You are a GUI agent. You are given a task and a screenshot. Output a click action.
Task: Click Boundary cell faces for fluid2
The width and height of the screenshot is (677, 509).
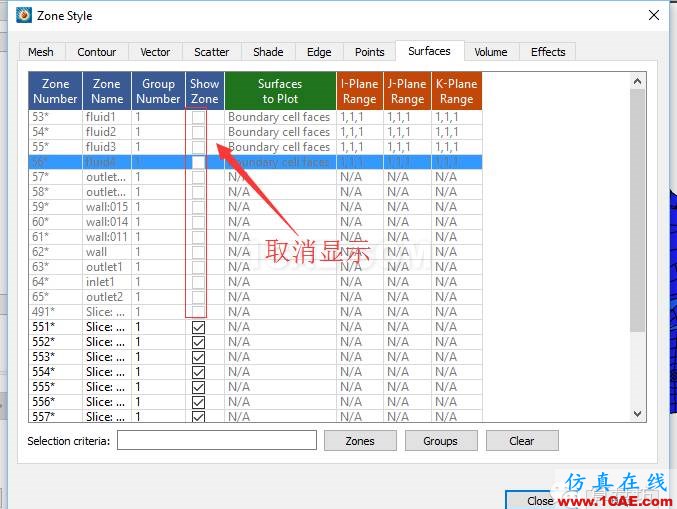tap(279, 132)
